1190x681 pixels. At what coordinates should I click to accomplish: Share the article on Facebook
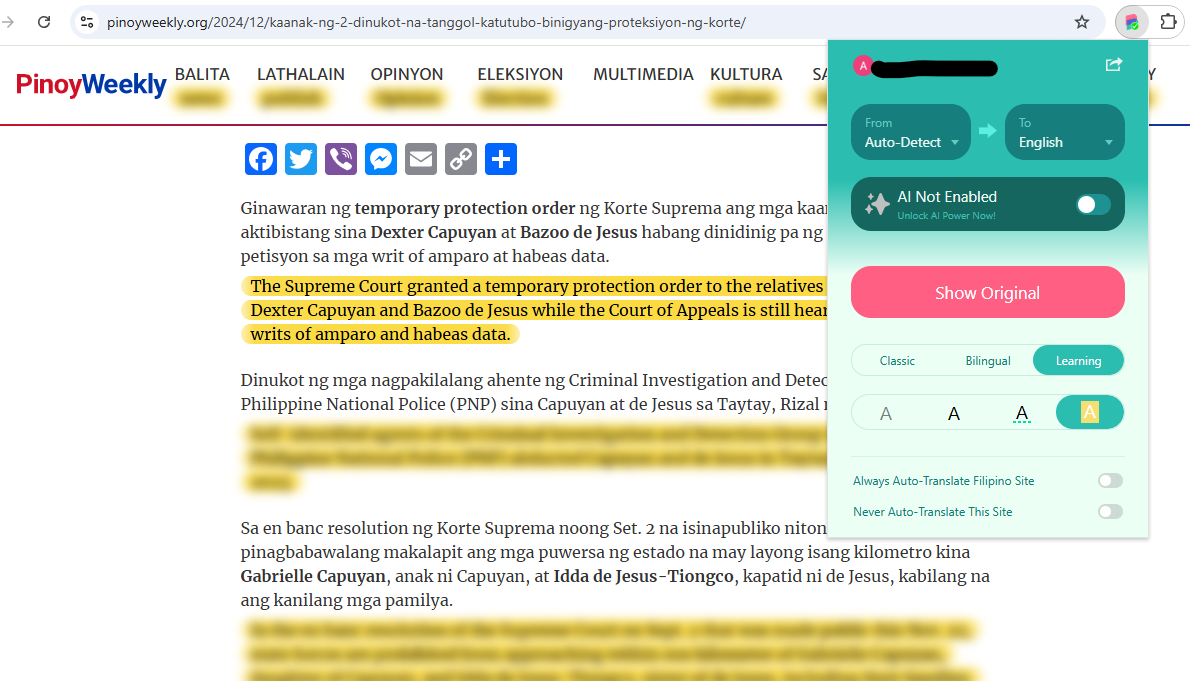[260, 159]
